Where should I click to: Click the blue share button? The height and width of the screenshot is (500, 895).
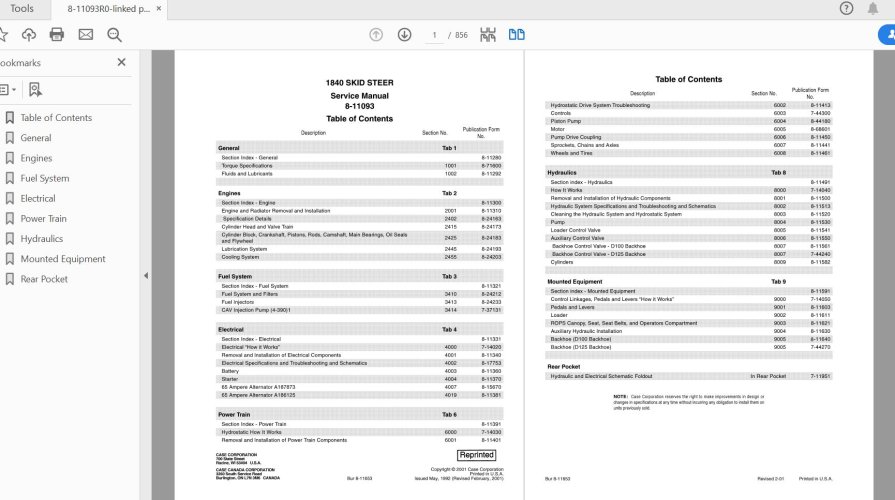[885, 35]
